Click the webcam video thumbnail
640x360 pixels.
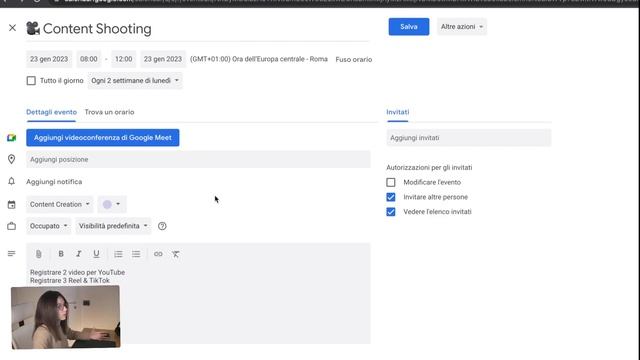(65, 317)
